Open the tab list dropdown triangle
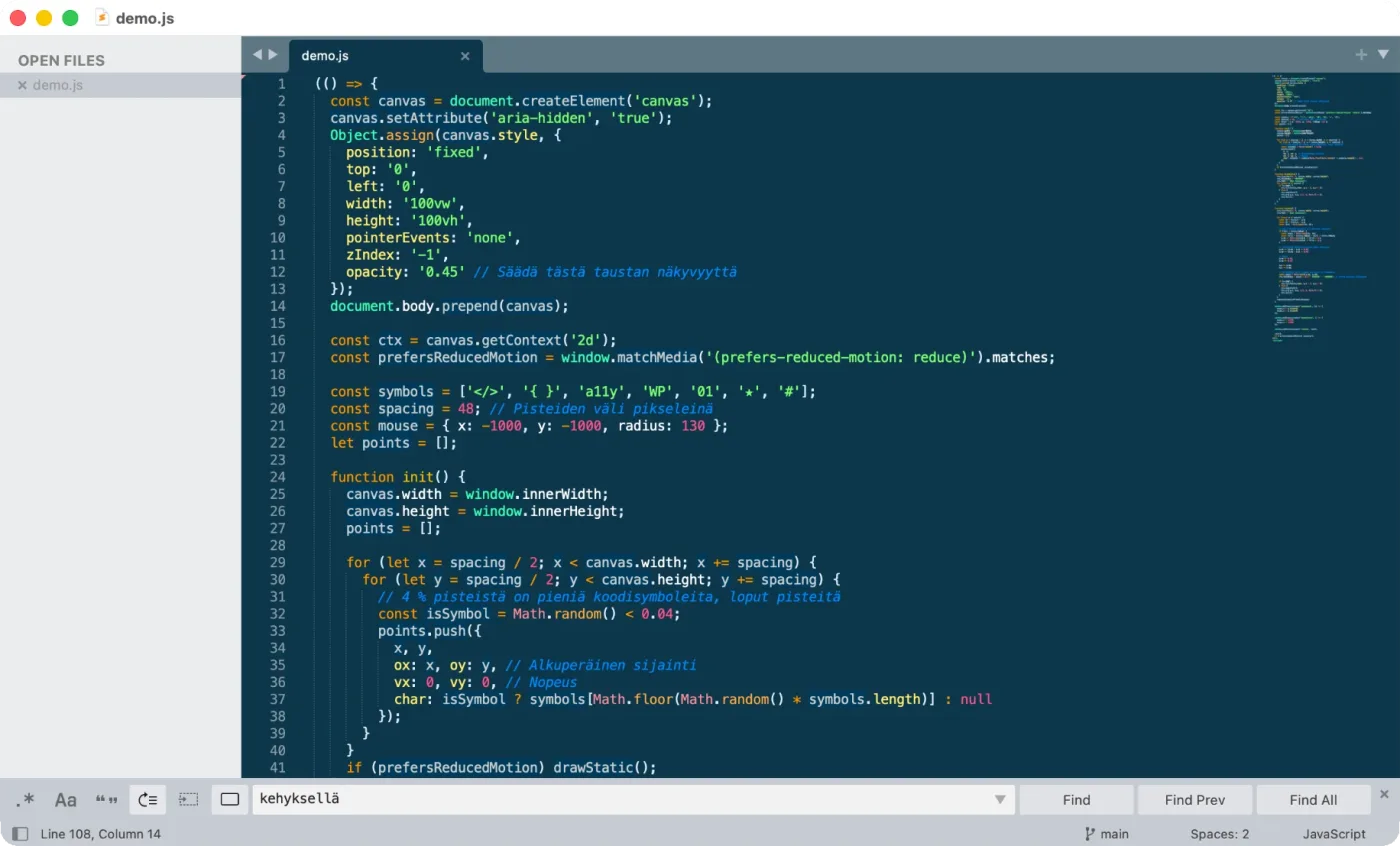The height and width of the screenshot is (846, 1400). [1383, 55]
